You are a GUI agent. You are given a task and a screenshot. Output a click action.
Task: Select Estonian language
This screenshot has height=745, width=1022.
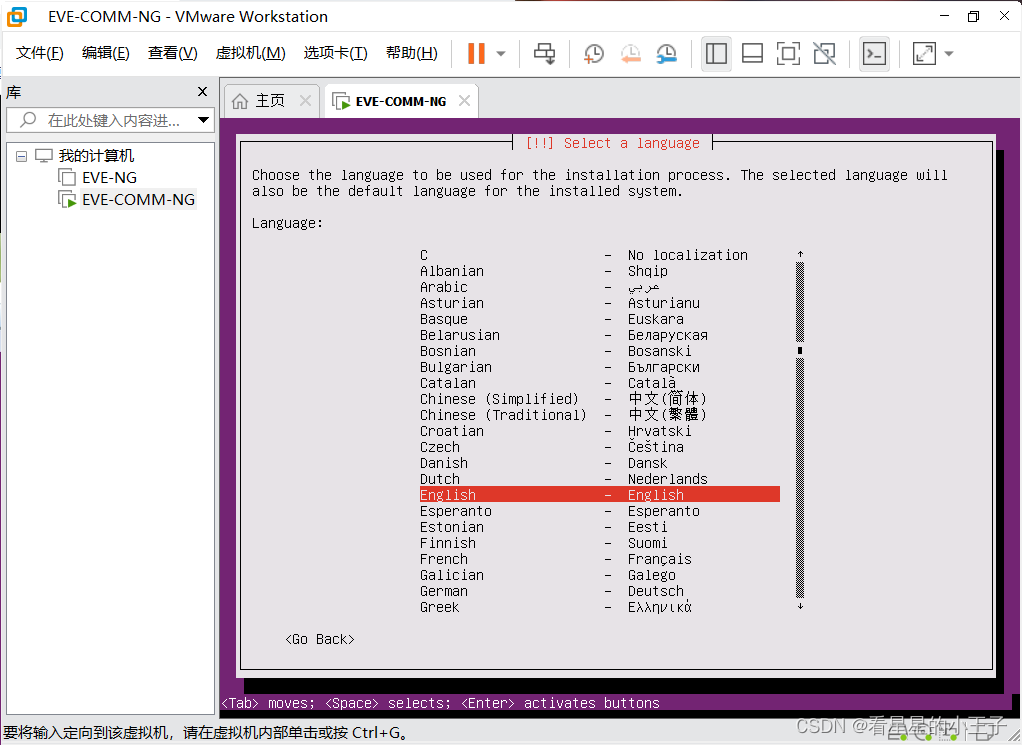(x=600, y=527)
